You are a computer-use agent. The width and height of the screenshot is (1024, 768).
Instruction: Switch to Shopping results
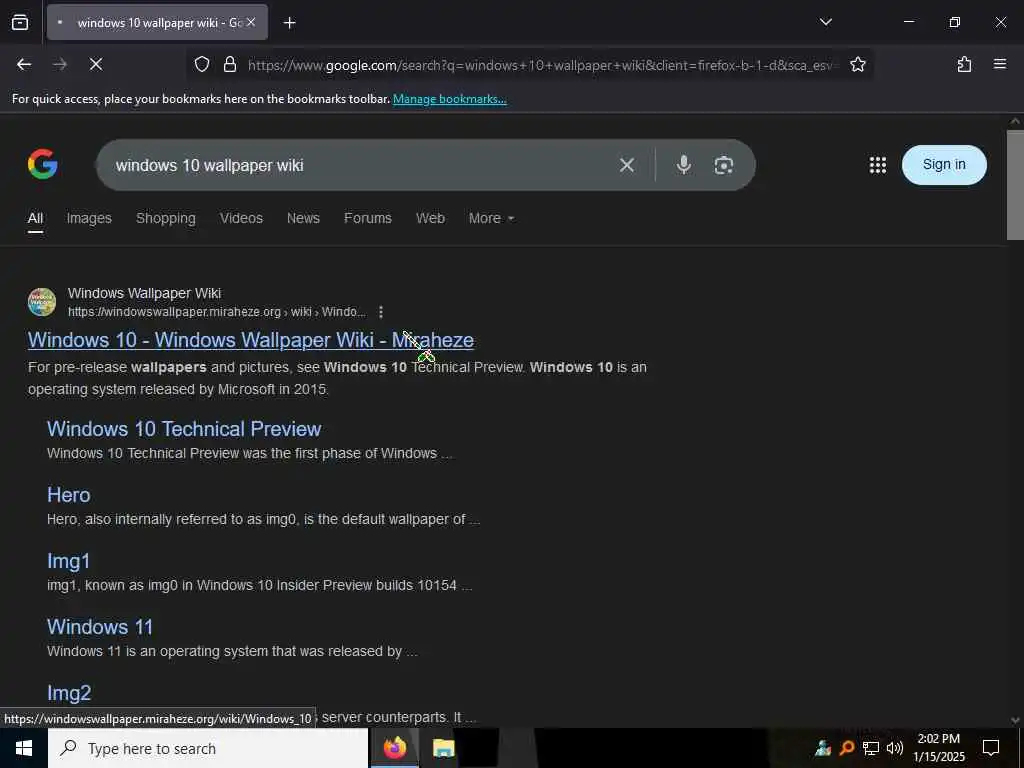coord(165,219)
